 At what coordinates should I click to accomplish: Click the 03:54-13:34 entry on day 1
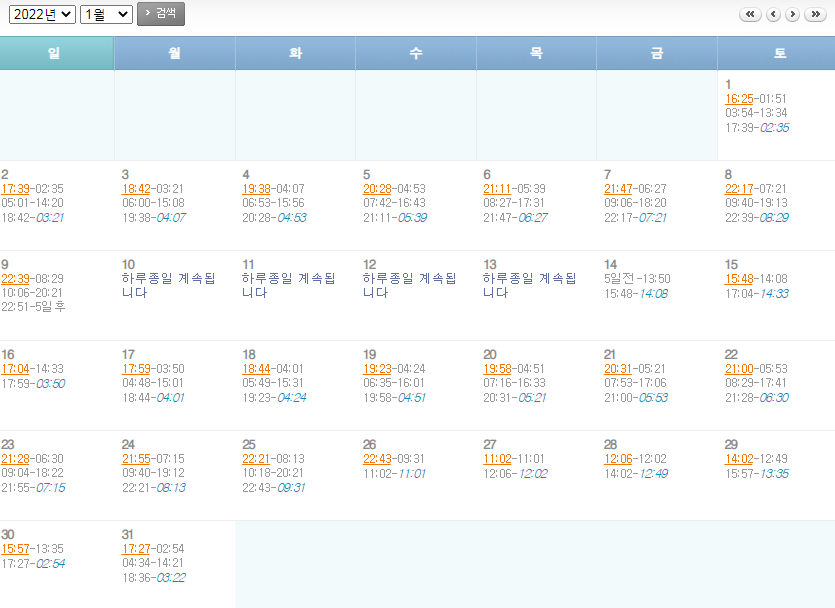tap(756, 113)
